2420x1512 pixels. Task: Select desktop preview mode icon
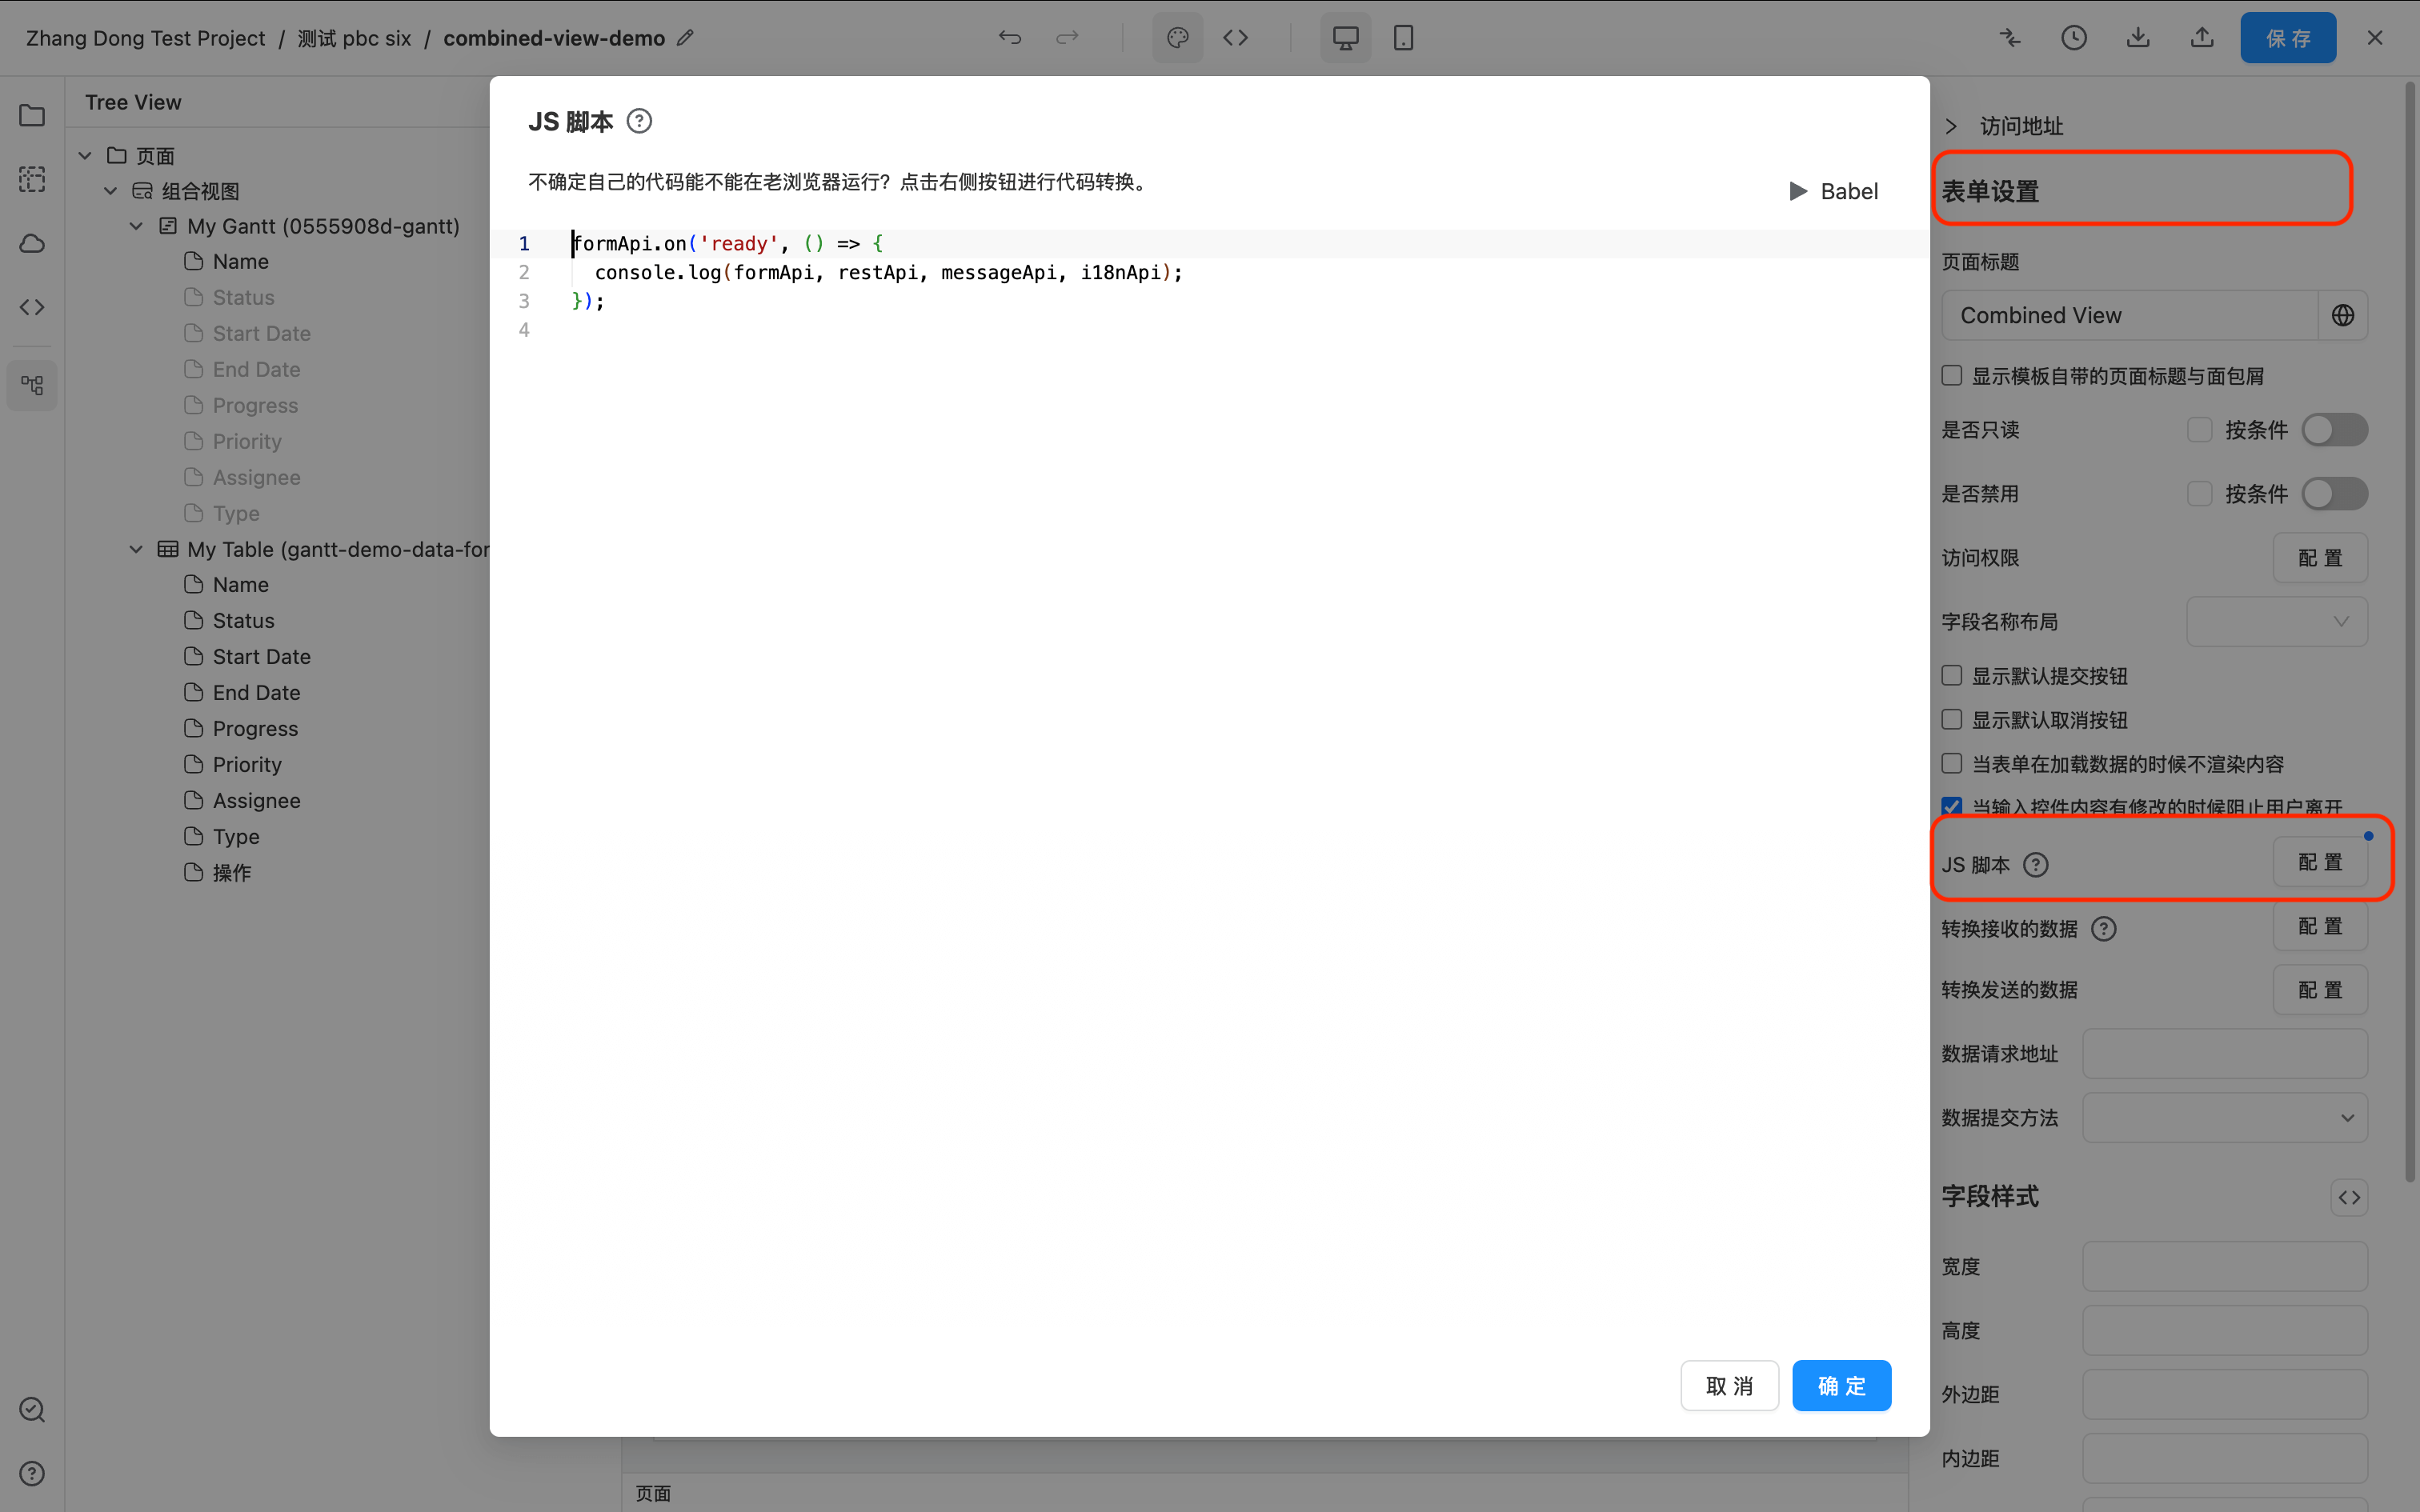pyautogui.click(x=1346, y=38)
